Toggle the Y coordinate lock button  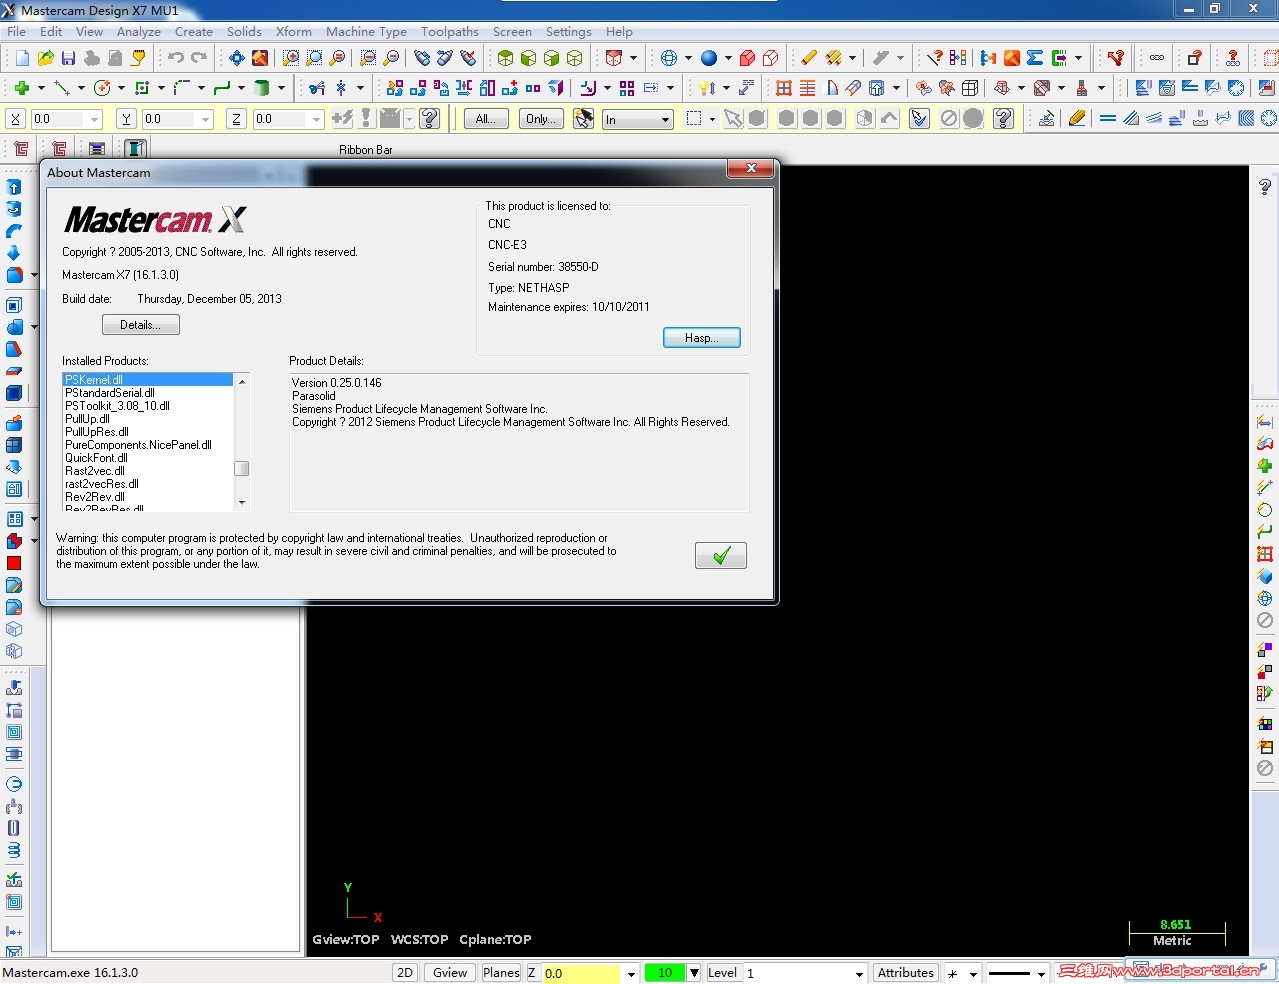[x=126, y=119]
